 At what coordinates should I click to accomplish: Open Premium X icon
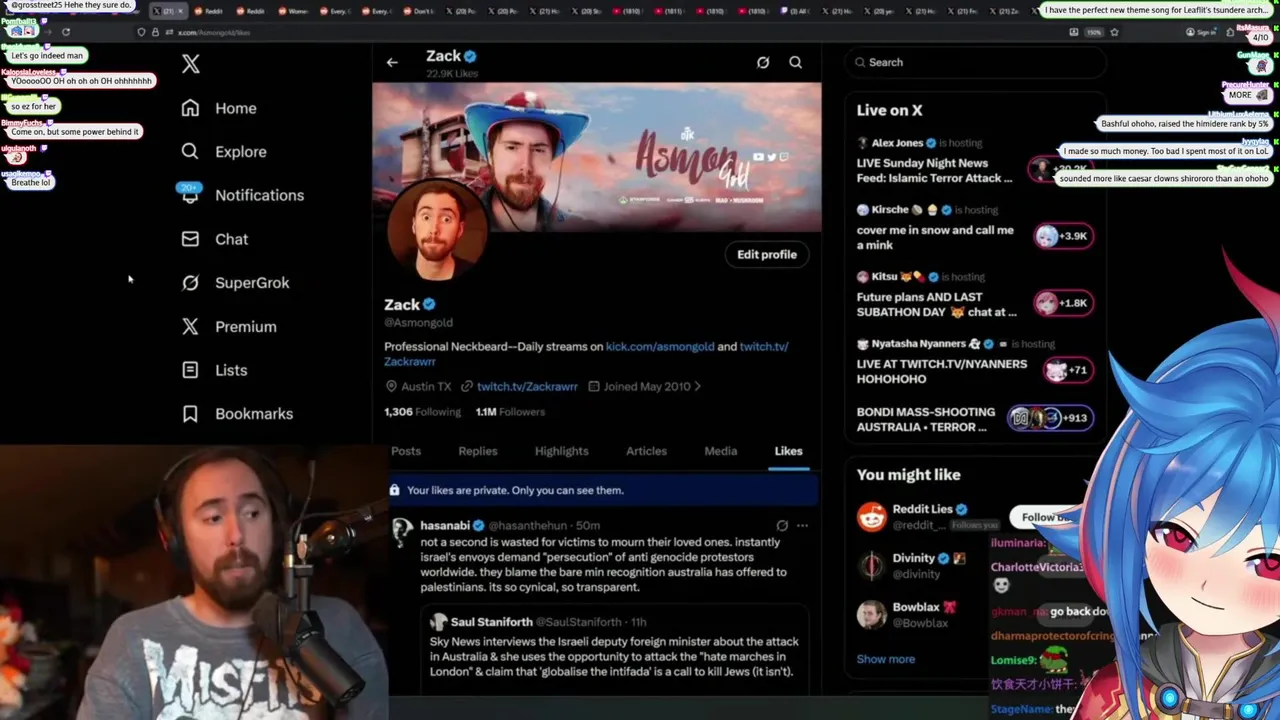tap(190, 326)
